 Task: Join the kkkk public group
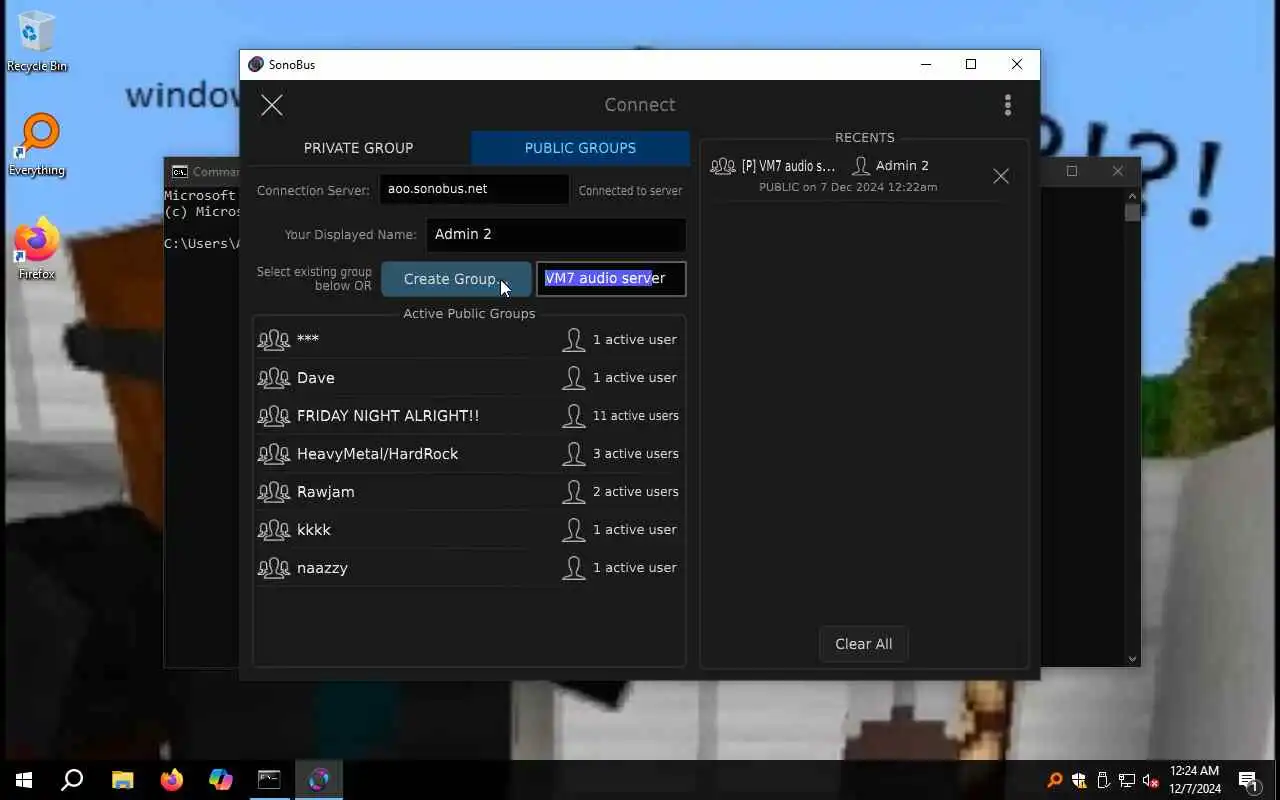pyautogui.click(x=469, y=530)
